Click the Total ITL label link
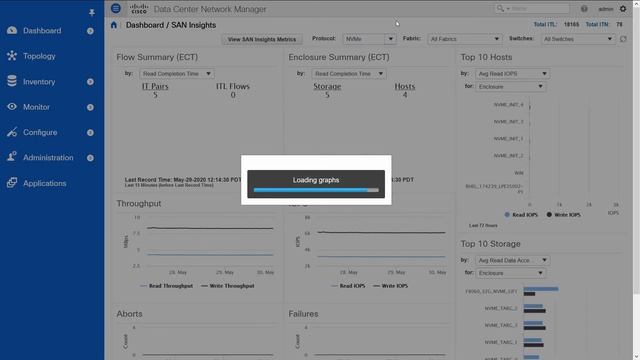 (x=545, y=24)
